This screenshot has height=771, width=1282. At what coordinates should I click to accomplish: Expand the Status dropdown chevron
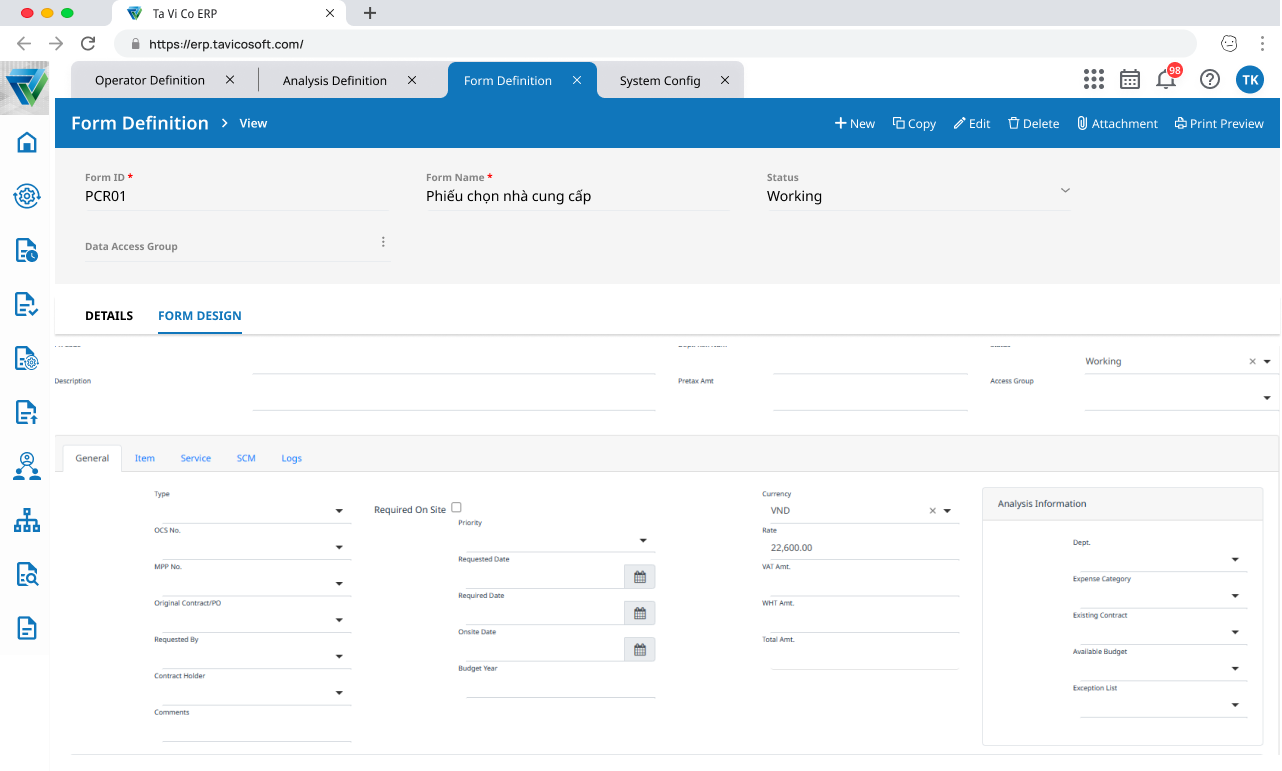(x=1065, y=190)
